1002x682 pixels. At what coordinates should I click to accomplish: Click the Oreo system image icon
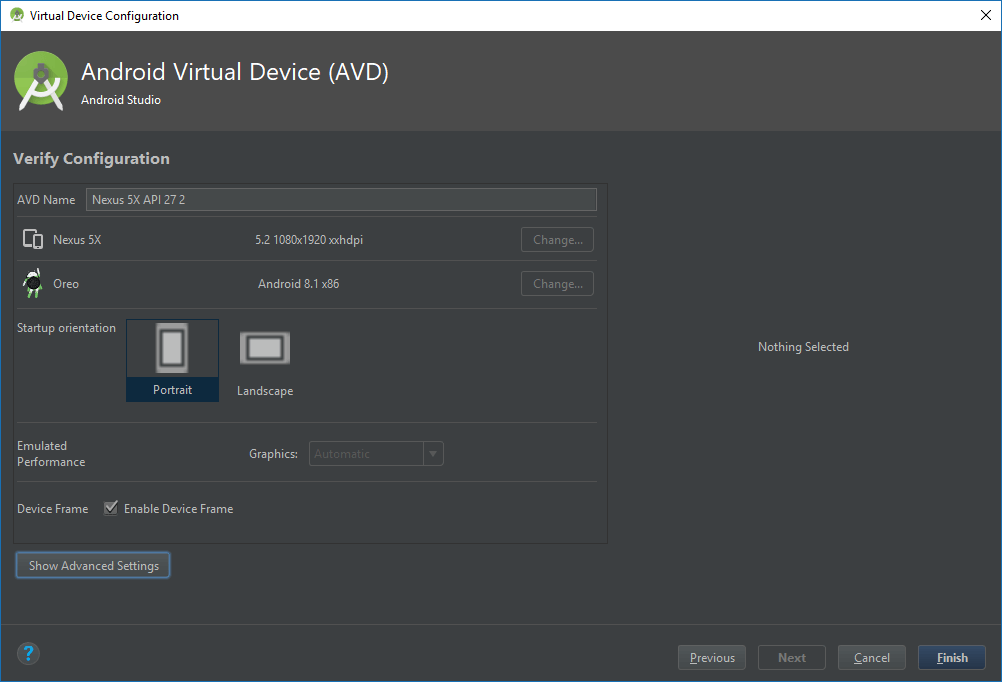click(x=33, y=283)
